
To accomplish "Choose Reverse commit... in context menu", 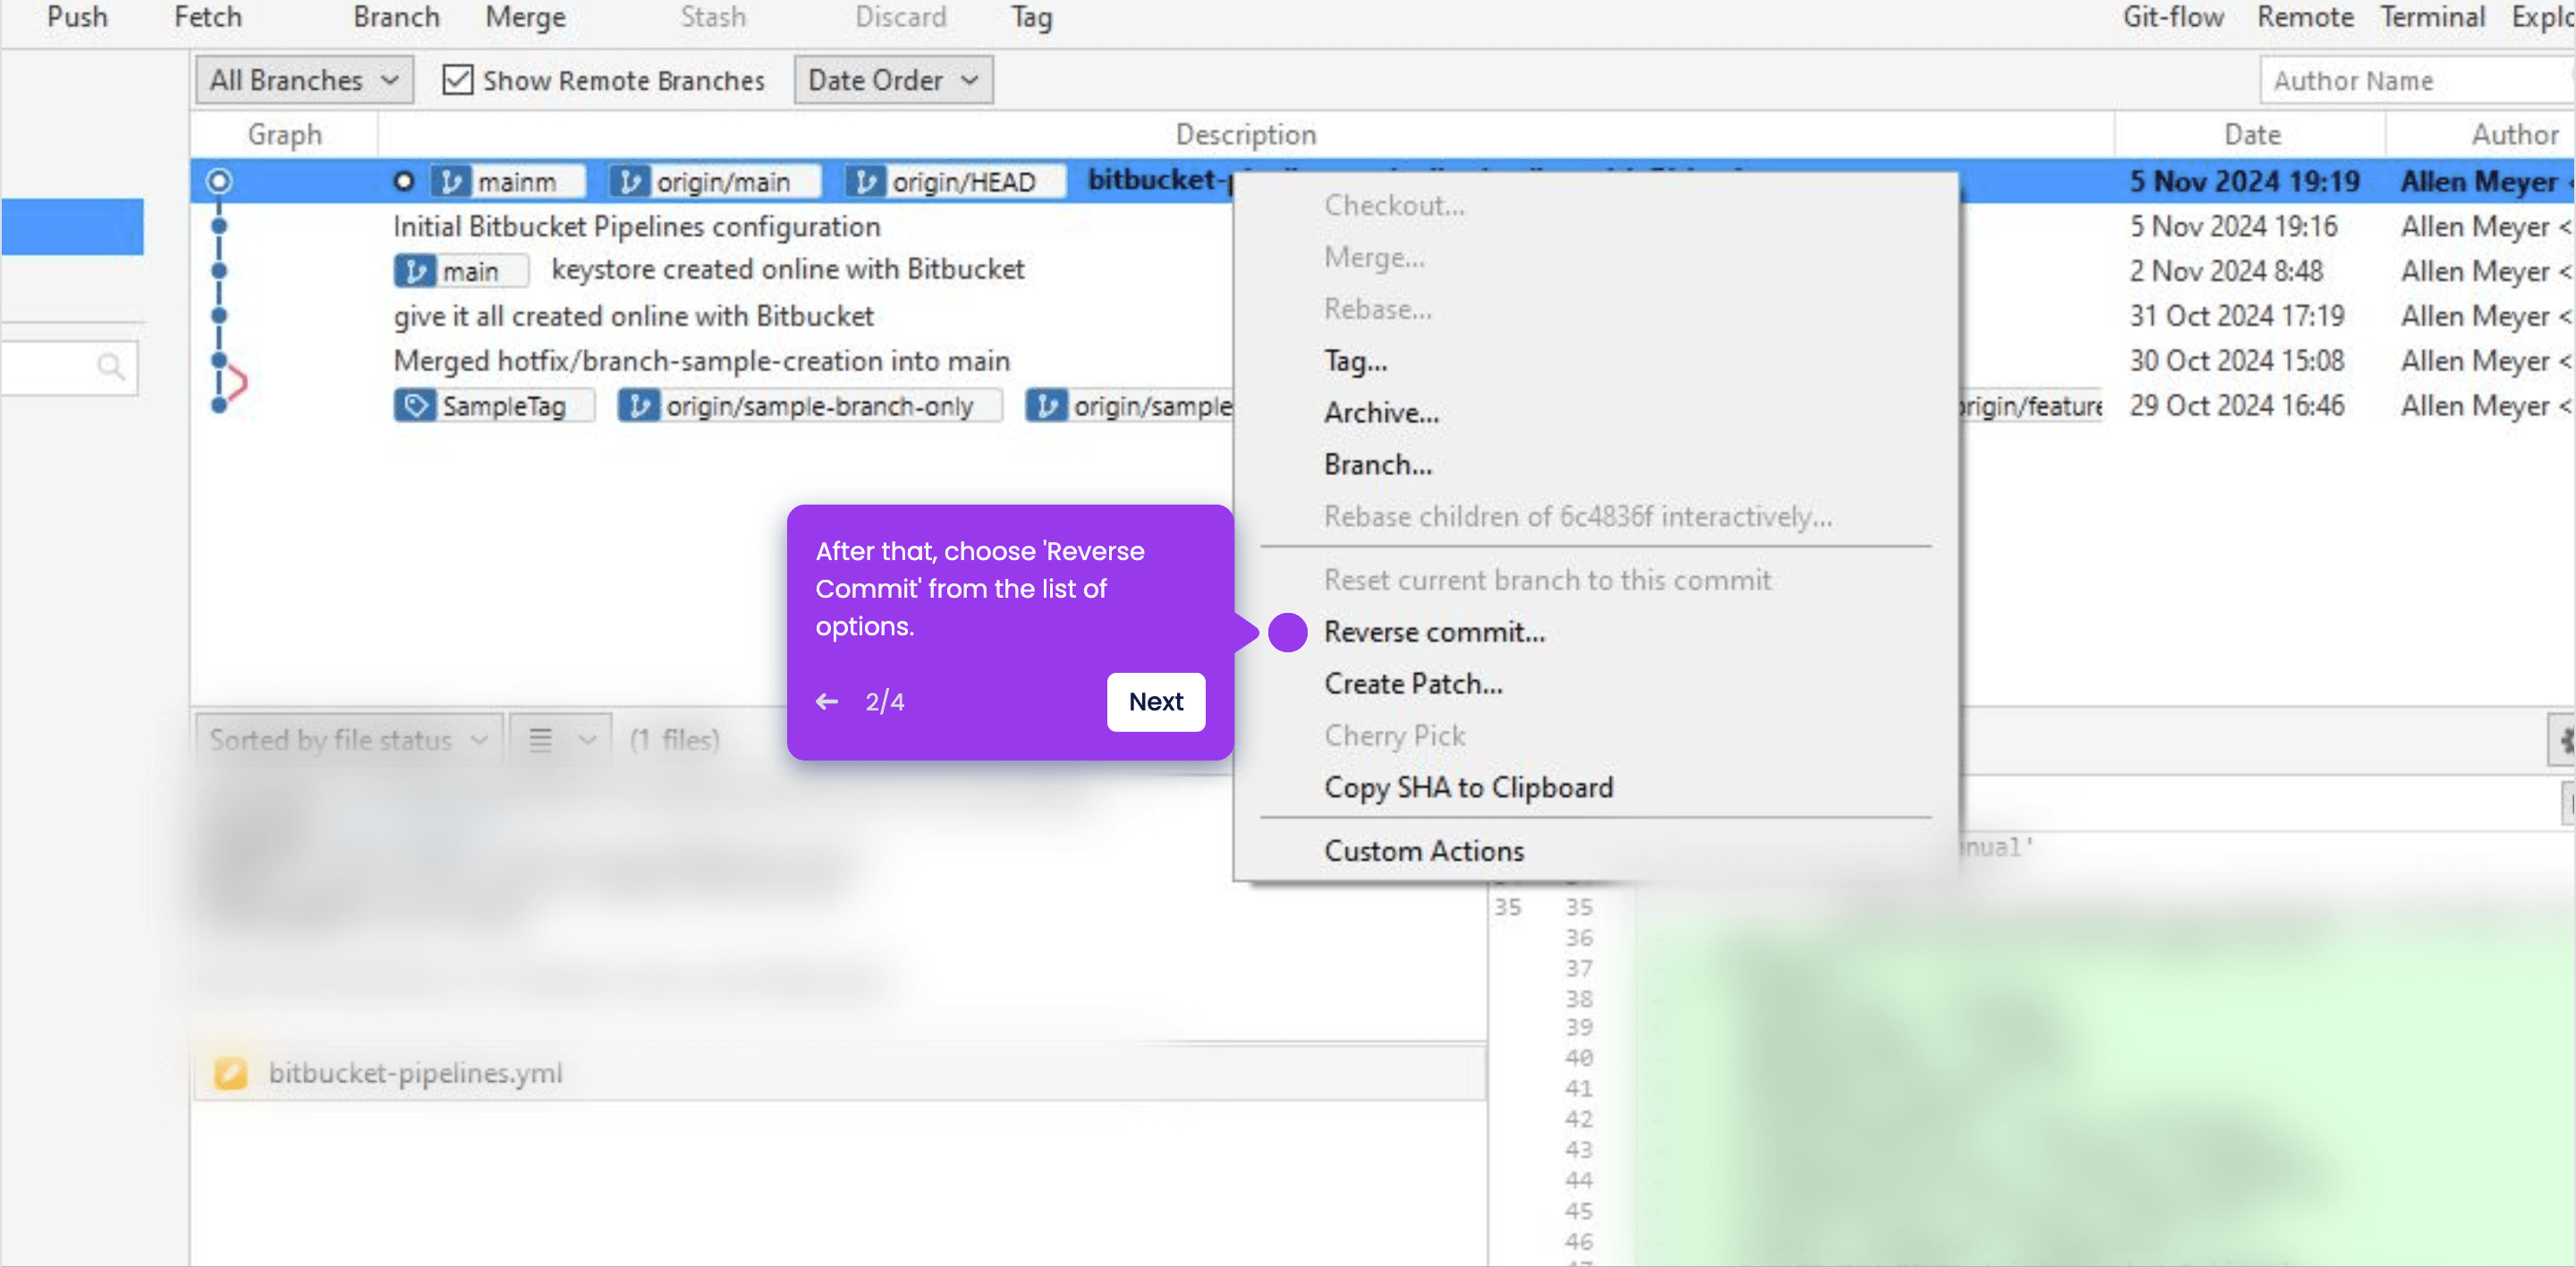I will click(1434, 632).
